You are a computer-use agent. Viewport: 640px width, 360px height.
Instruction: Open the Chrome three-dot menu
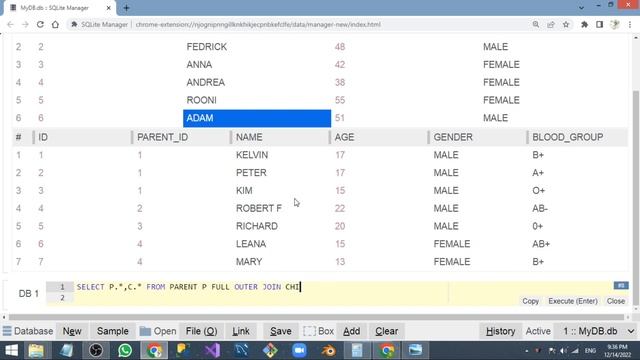[630, 24]
